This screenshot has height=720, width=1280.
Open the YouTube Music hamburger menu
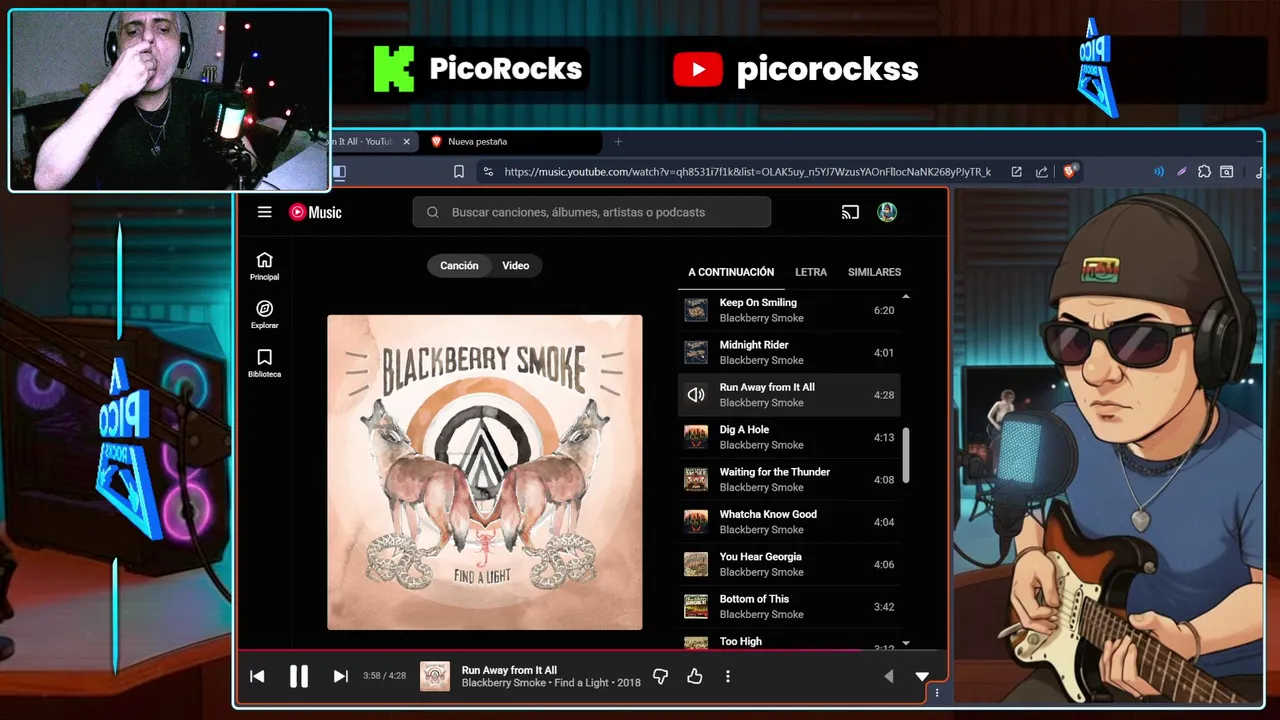(x=264, y=212)
